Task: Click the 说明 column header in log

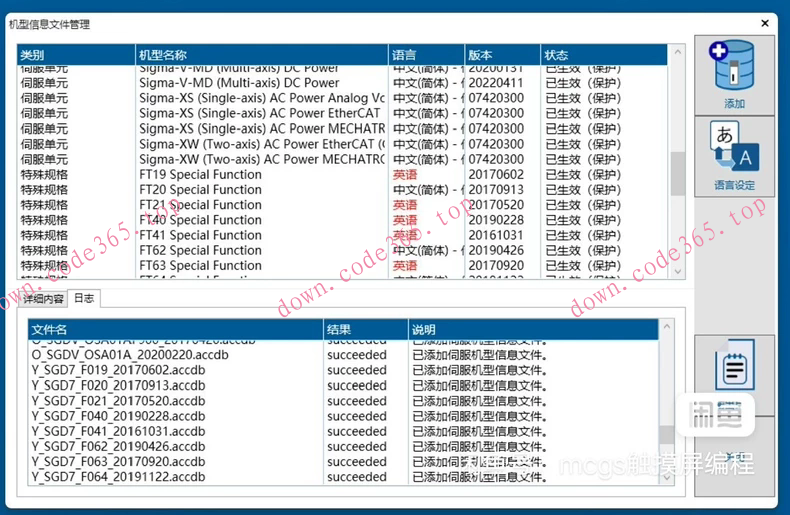Action: pyautogui.click(x=533, y=330)
